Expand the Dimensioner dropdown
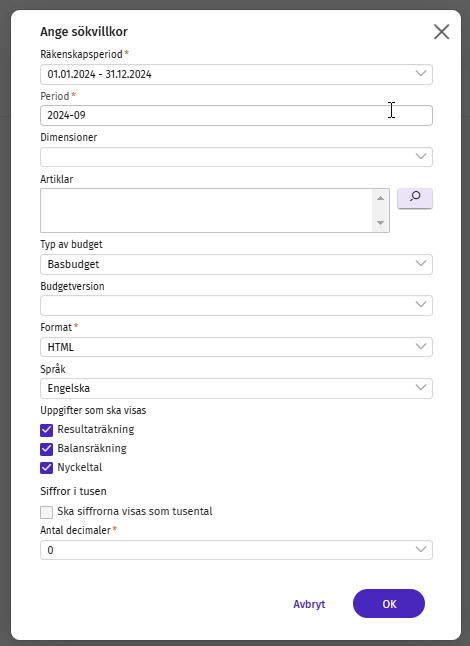The image size is (470, 646). [x=236, y=157]
